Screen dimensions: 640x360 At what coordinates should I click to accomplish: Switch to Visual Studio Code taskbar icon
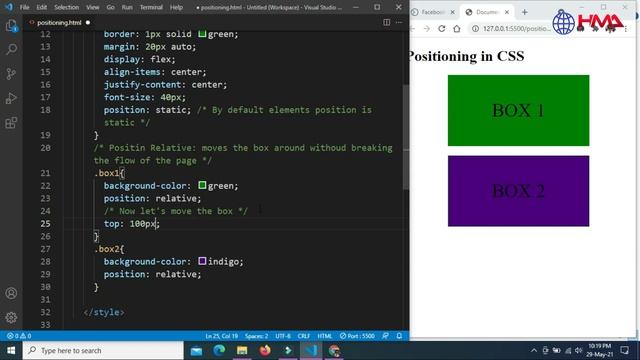pyautogui.click(x=311, y=351)
